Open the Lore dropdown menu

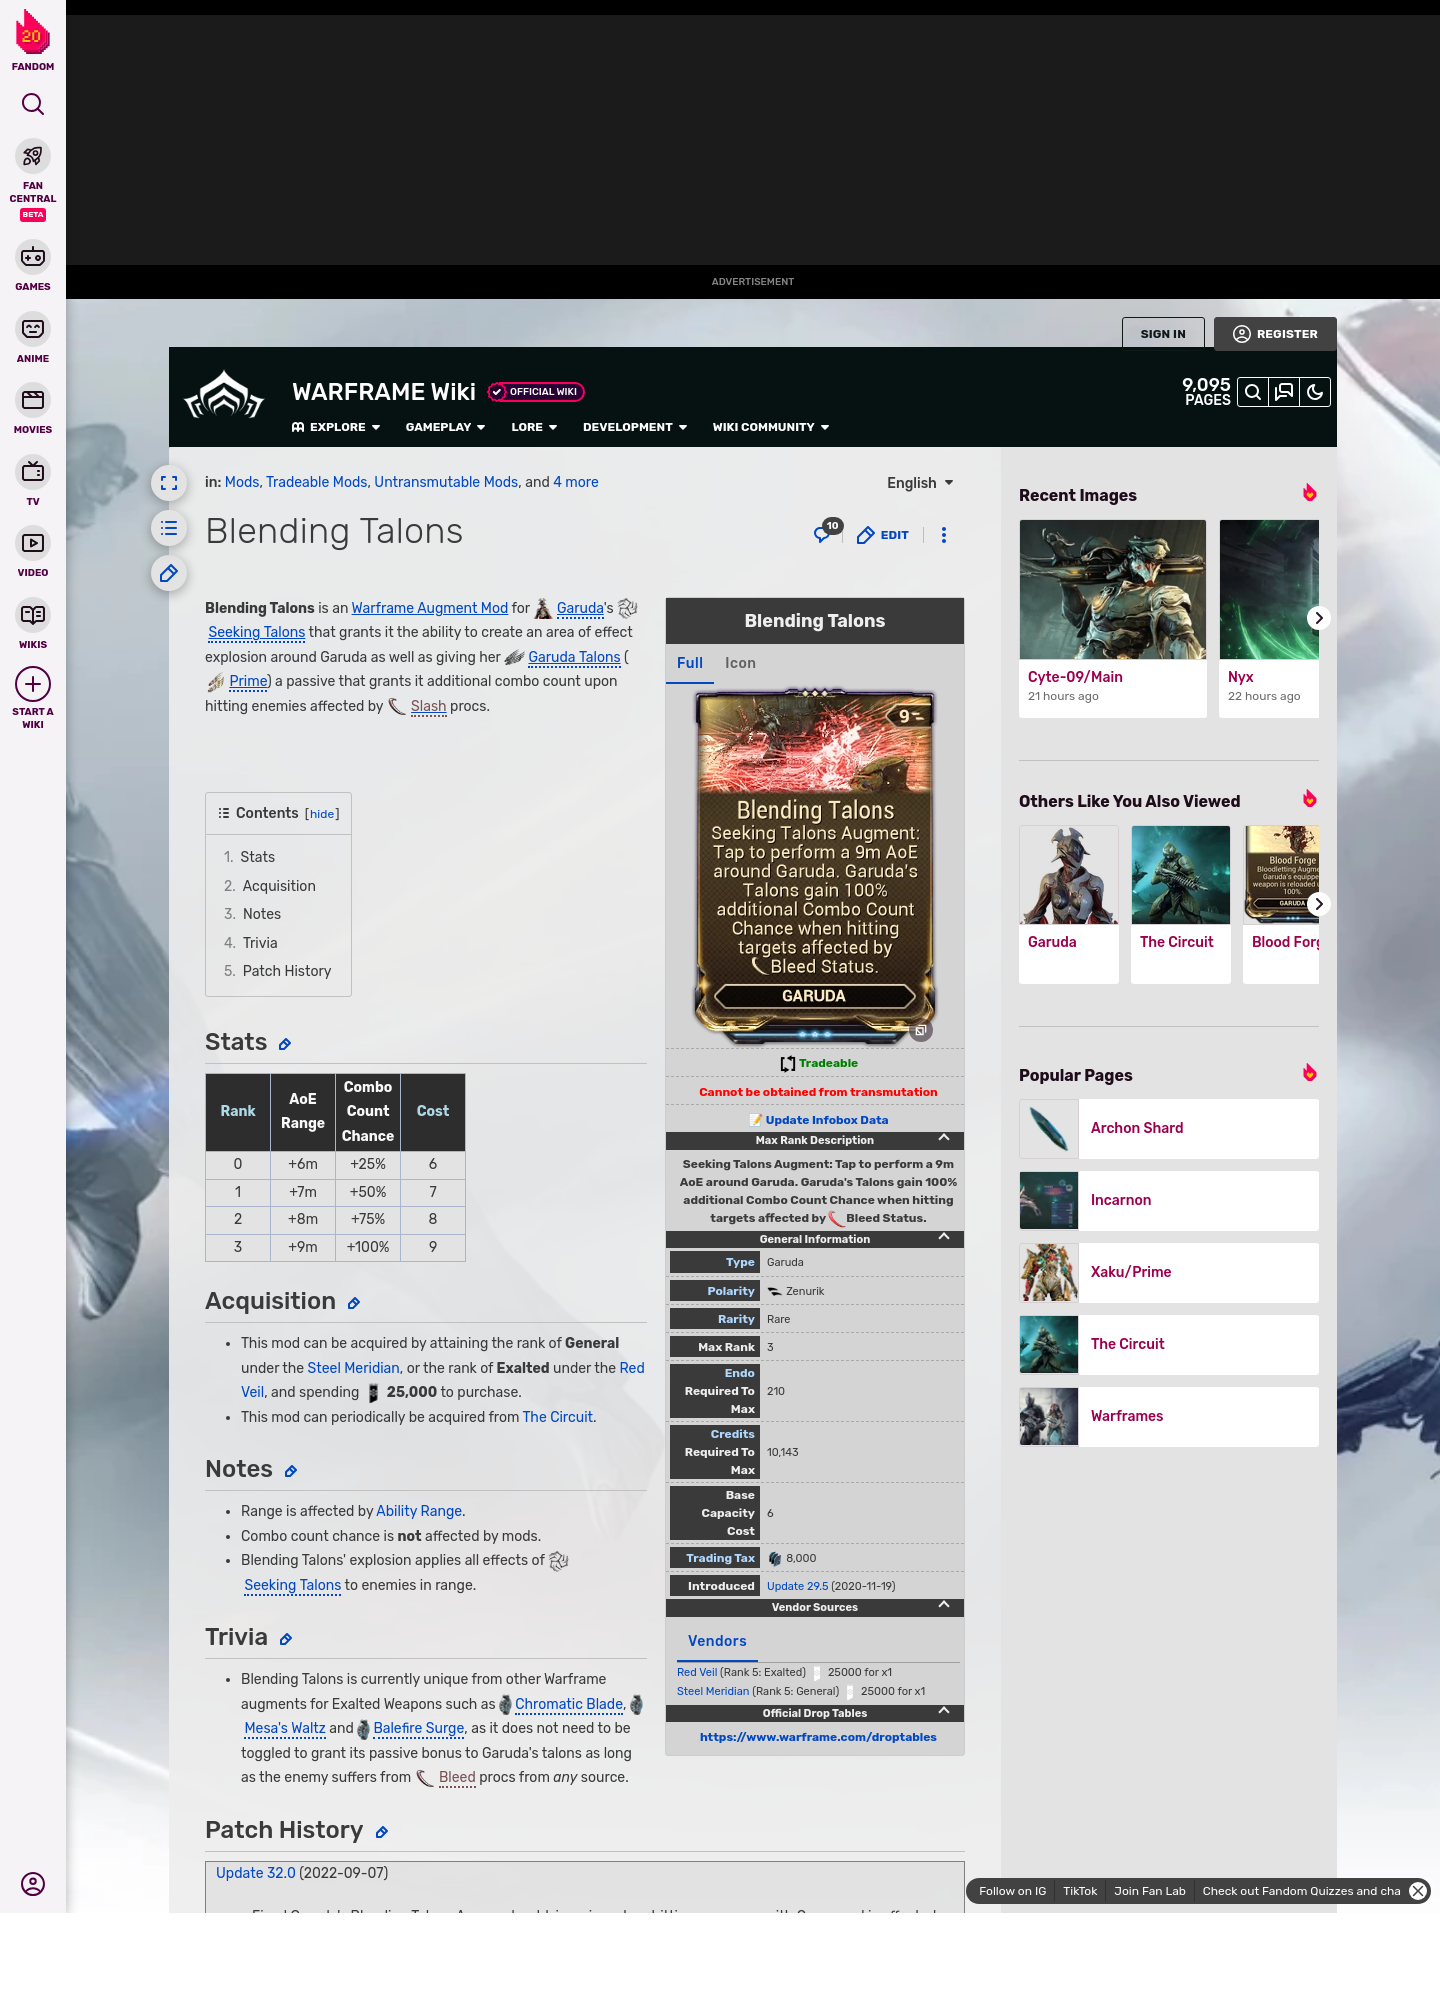534,427
